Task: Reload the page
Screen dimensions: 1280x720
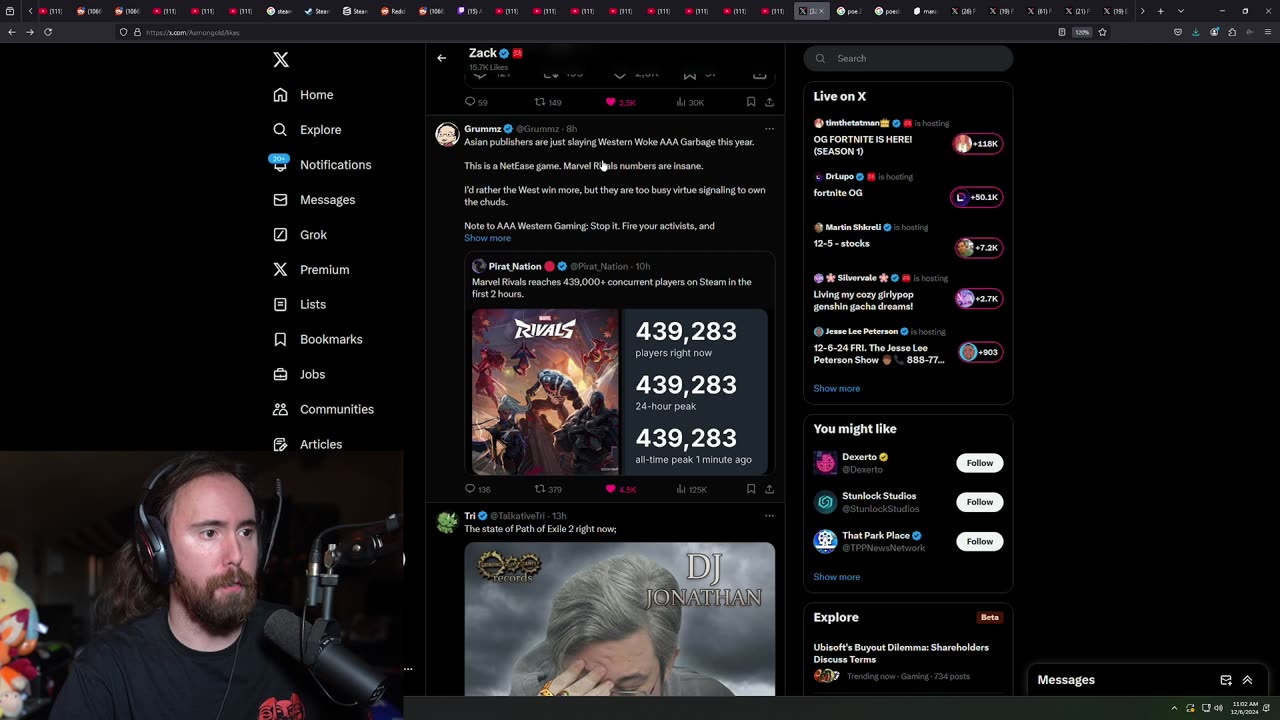Action: pyautogui.click(x=47, y=32)
